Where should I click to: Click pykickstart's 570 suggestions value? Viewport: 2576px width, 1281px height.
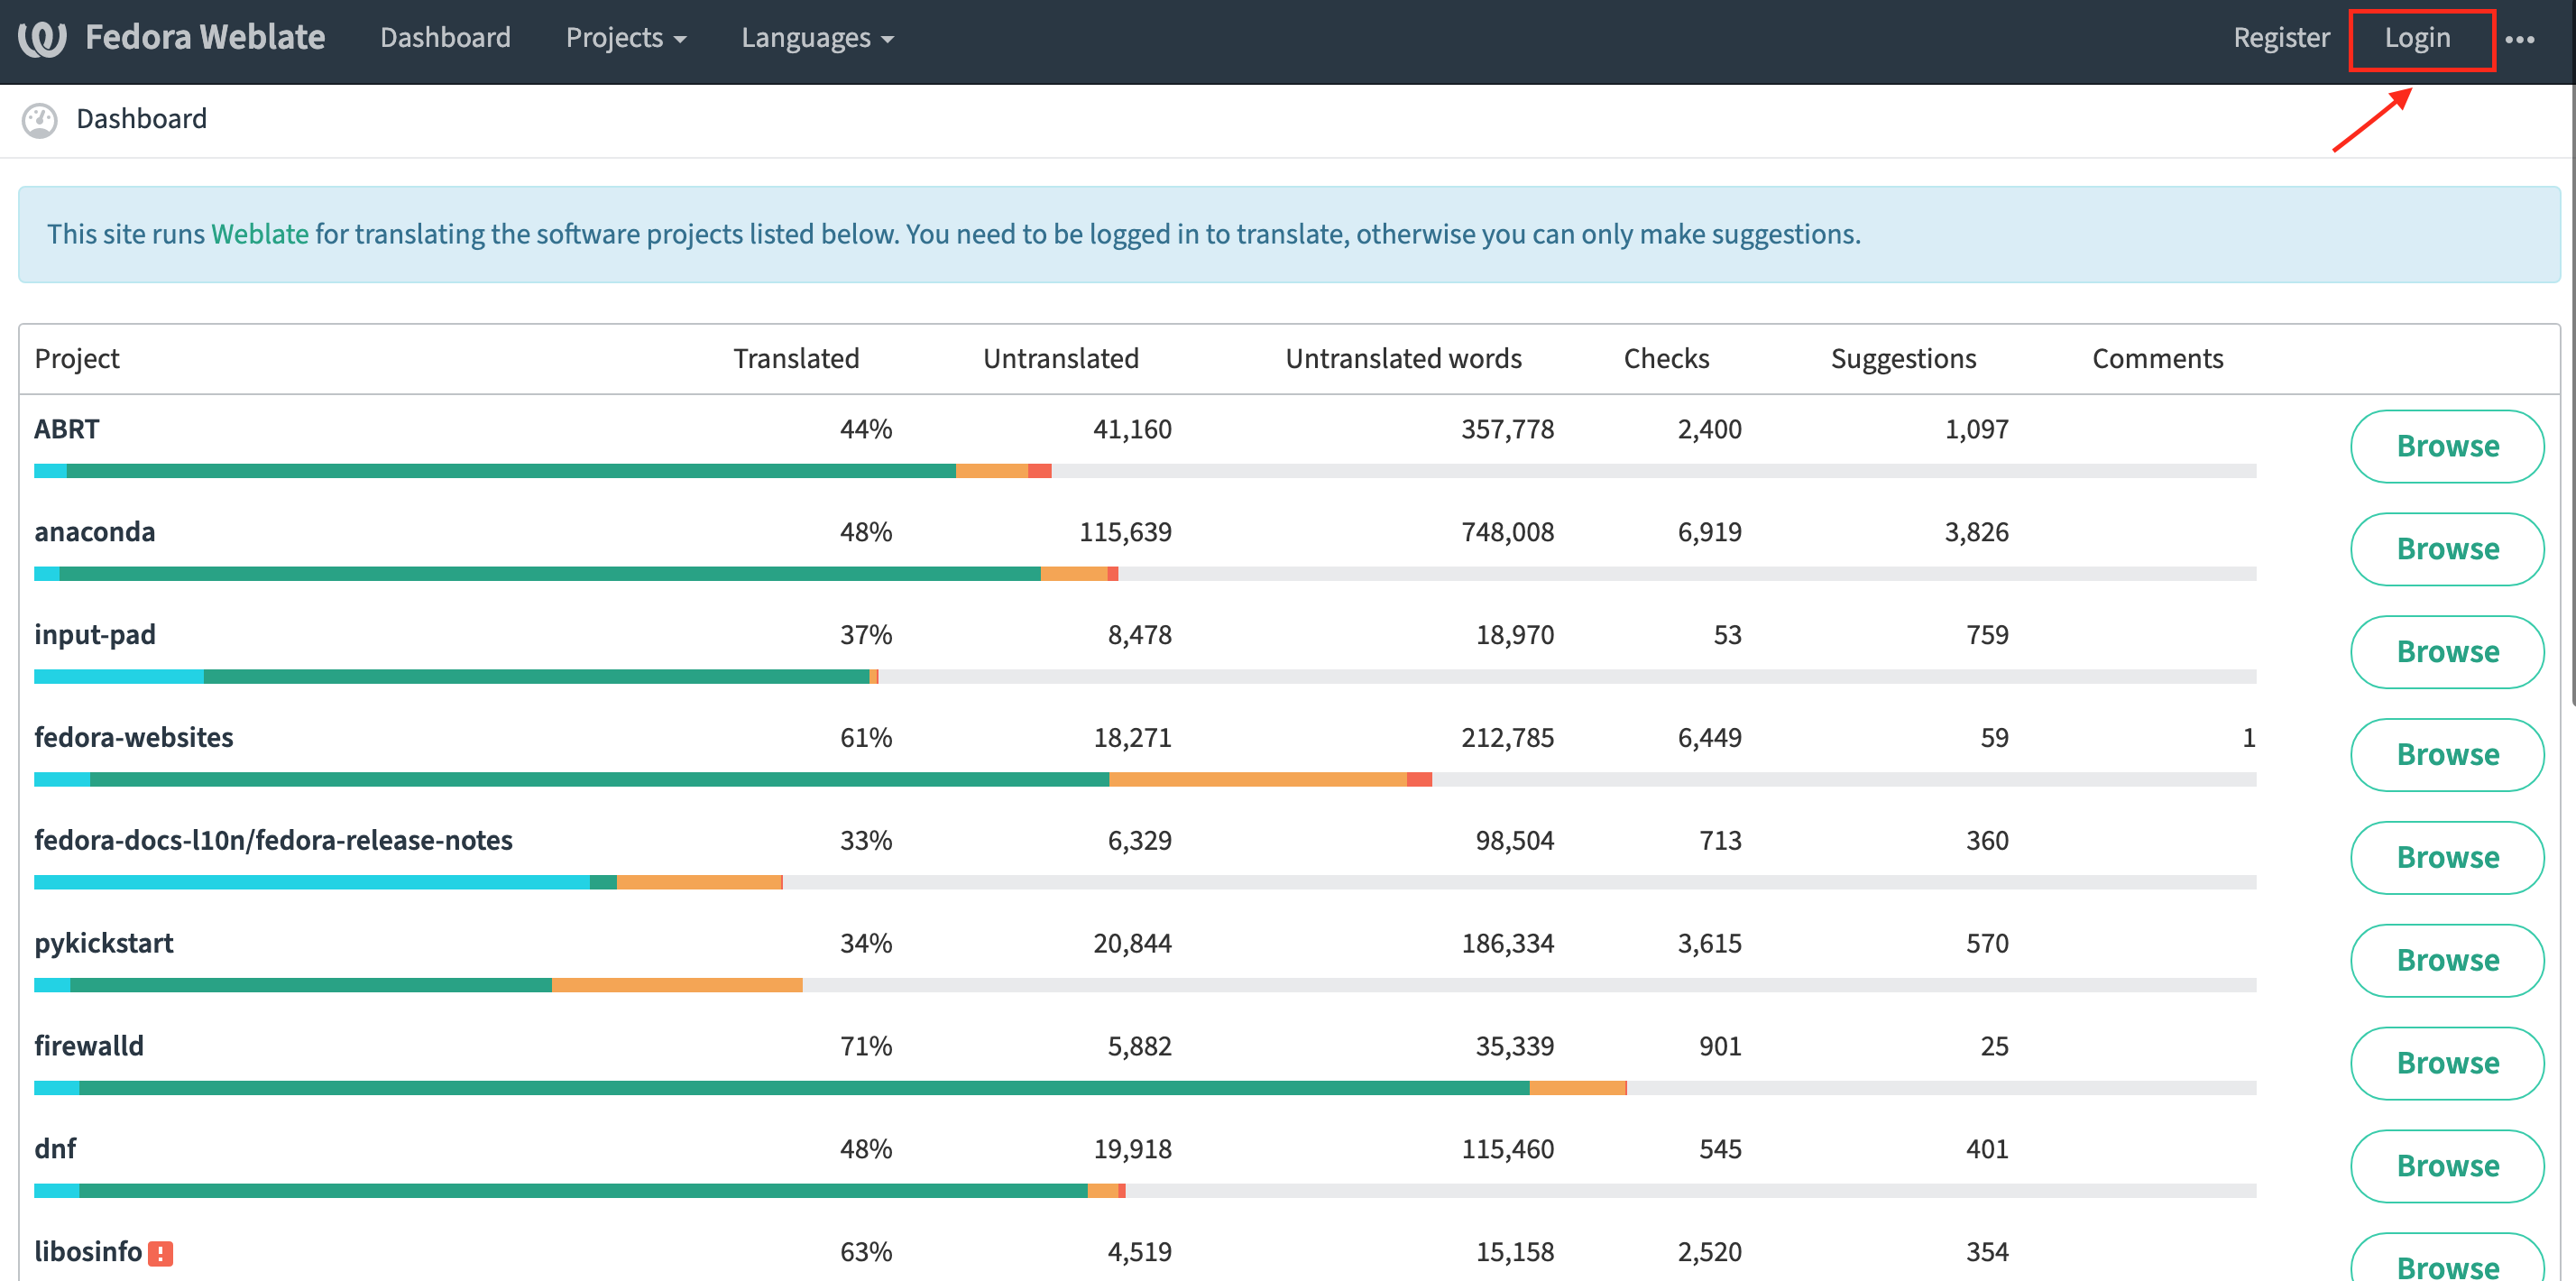1987,944
